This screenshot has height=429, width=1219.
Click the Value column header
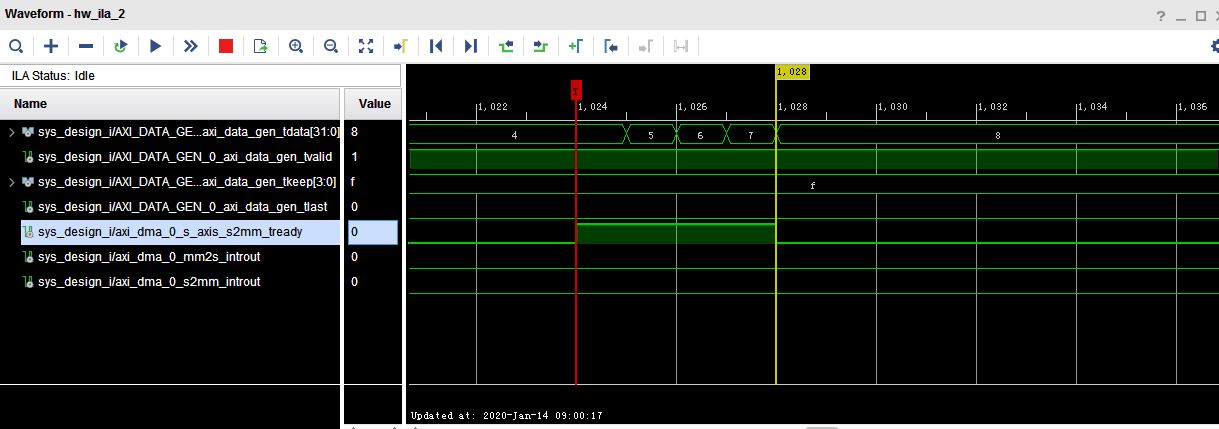[374, 104]
